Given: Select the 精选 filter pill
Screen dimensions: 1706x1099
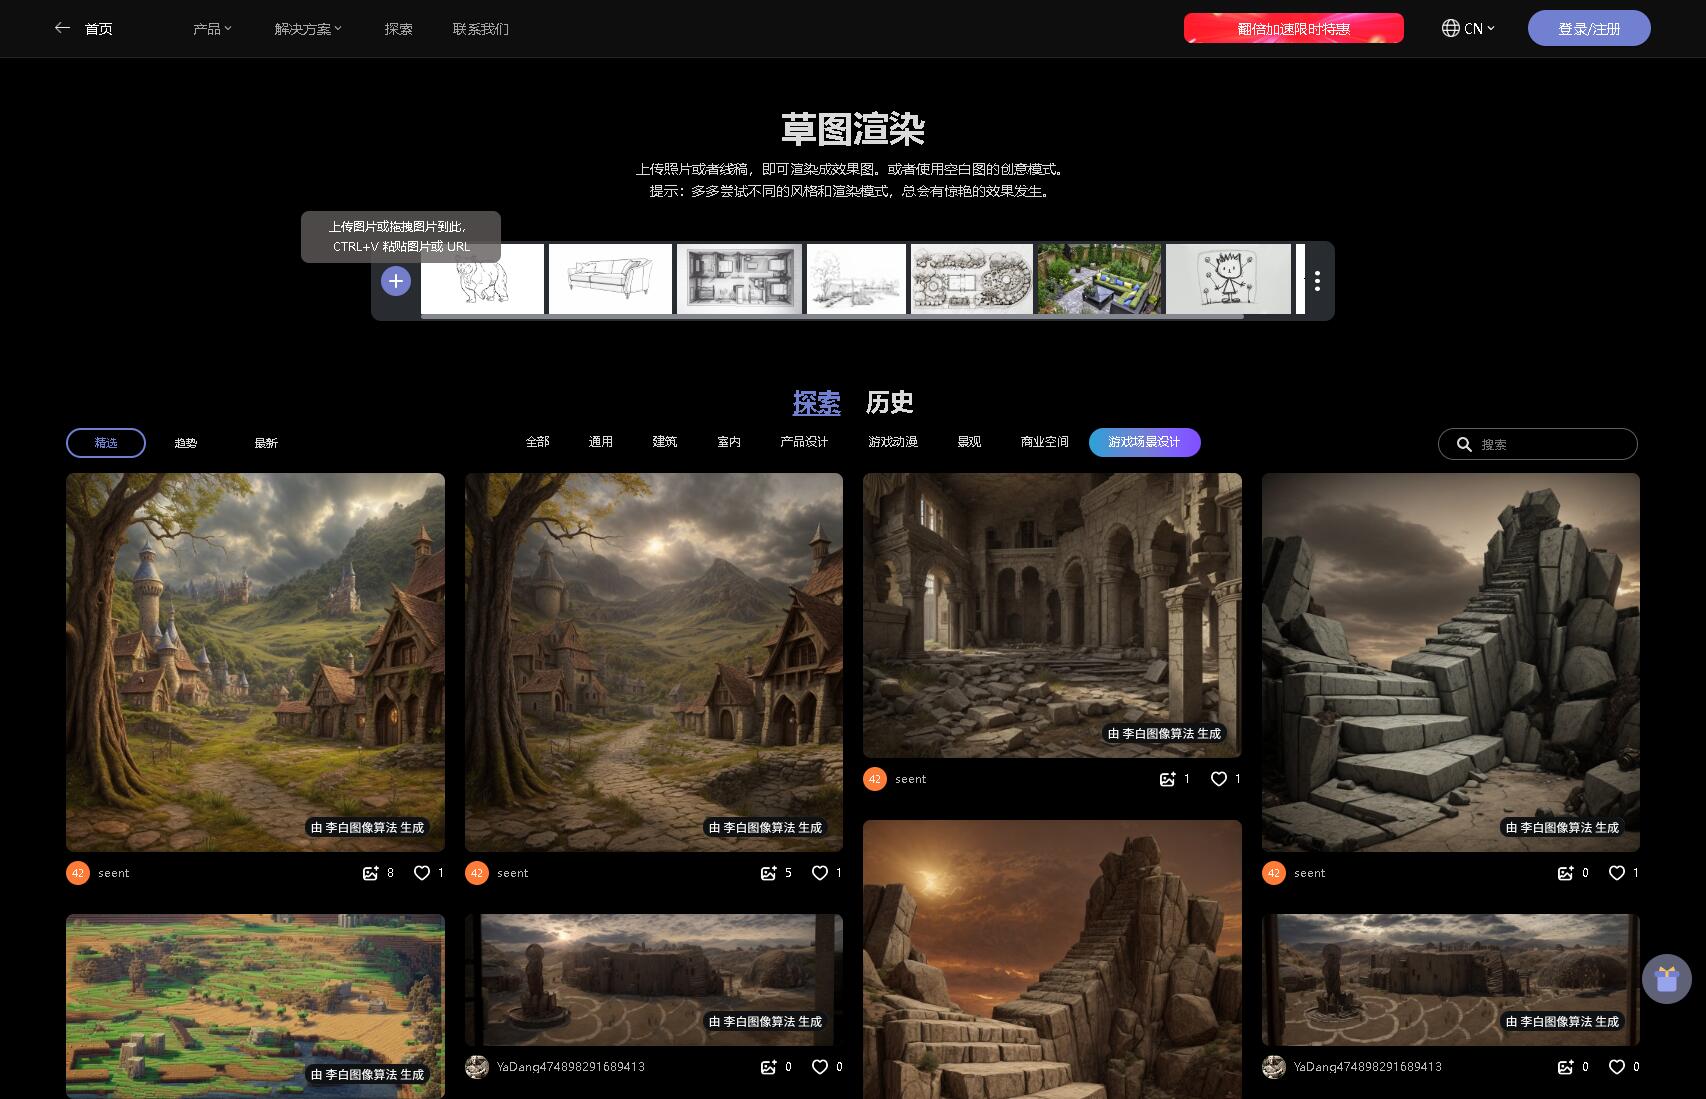Looking at the screenshot, I should click(x=106, y=443).
